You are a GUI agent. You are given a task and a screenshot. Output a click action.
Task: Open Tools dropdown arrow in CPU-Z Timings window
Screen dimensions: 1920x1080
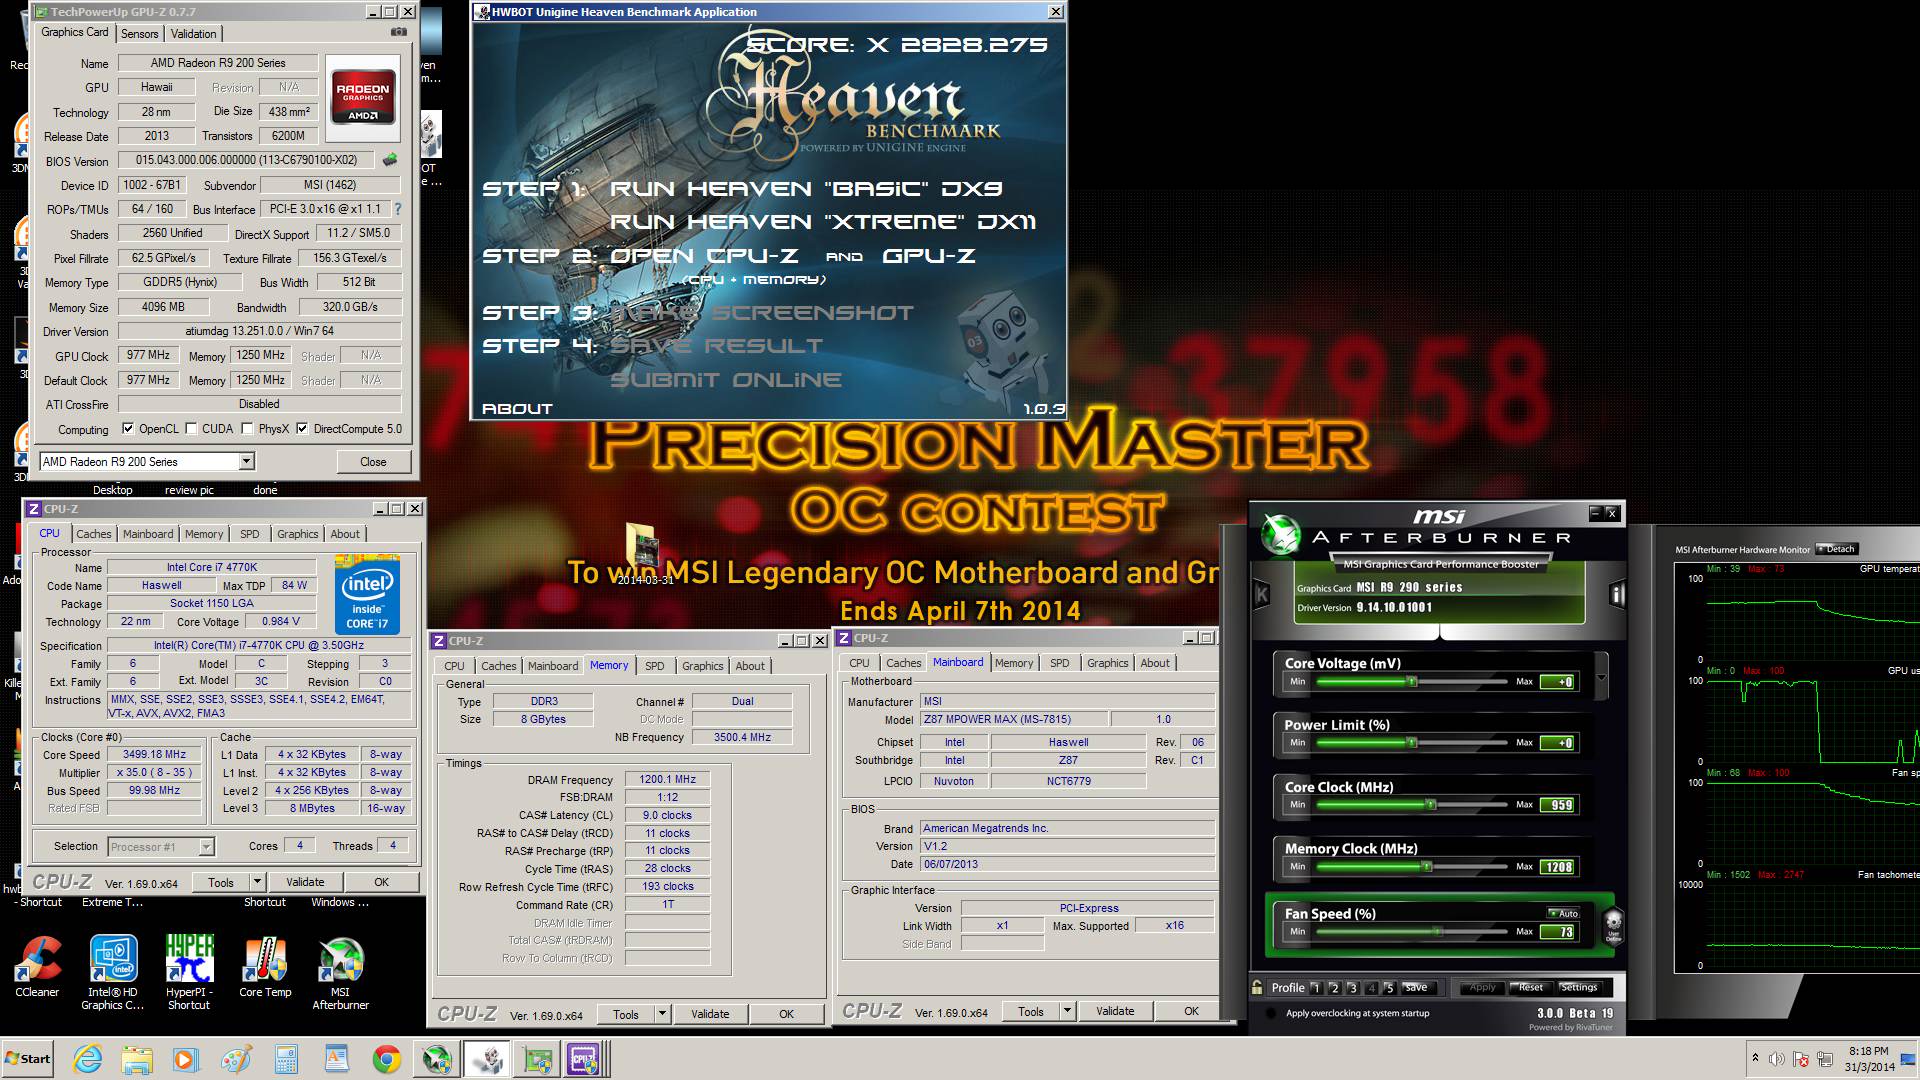(662, 1014)
